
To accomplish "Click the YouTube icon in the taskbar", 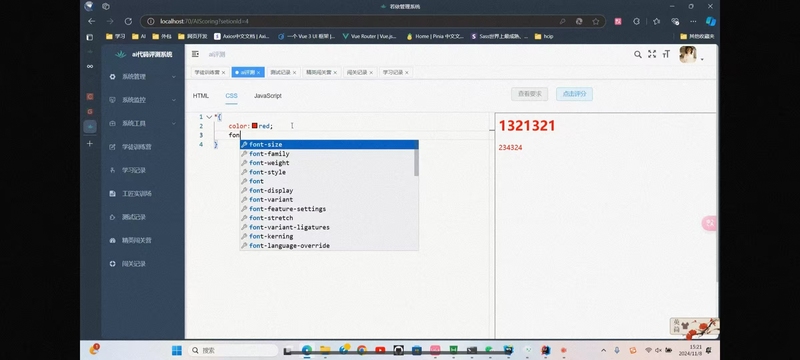I will click(380, 350).
